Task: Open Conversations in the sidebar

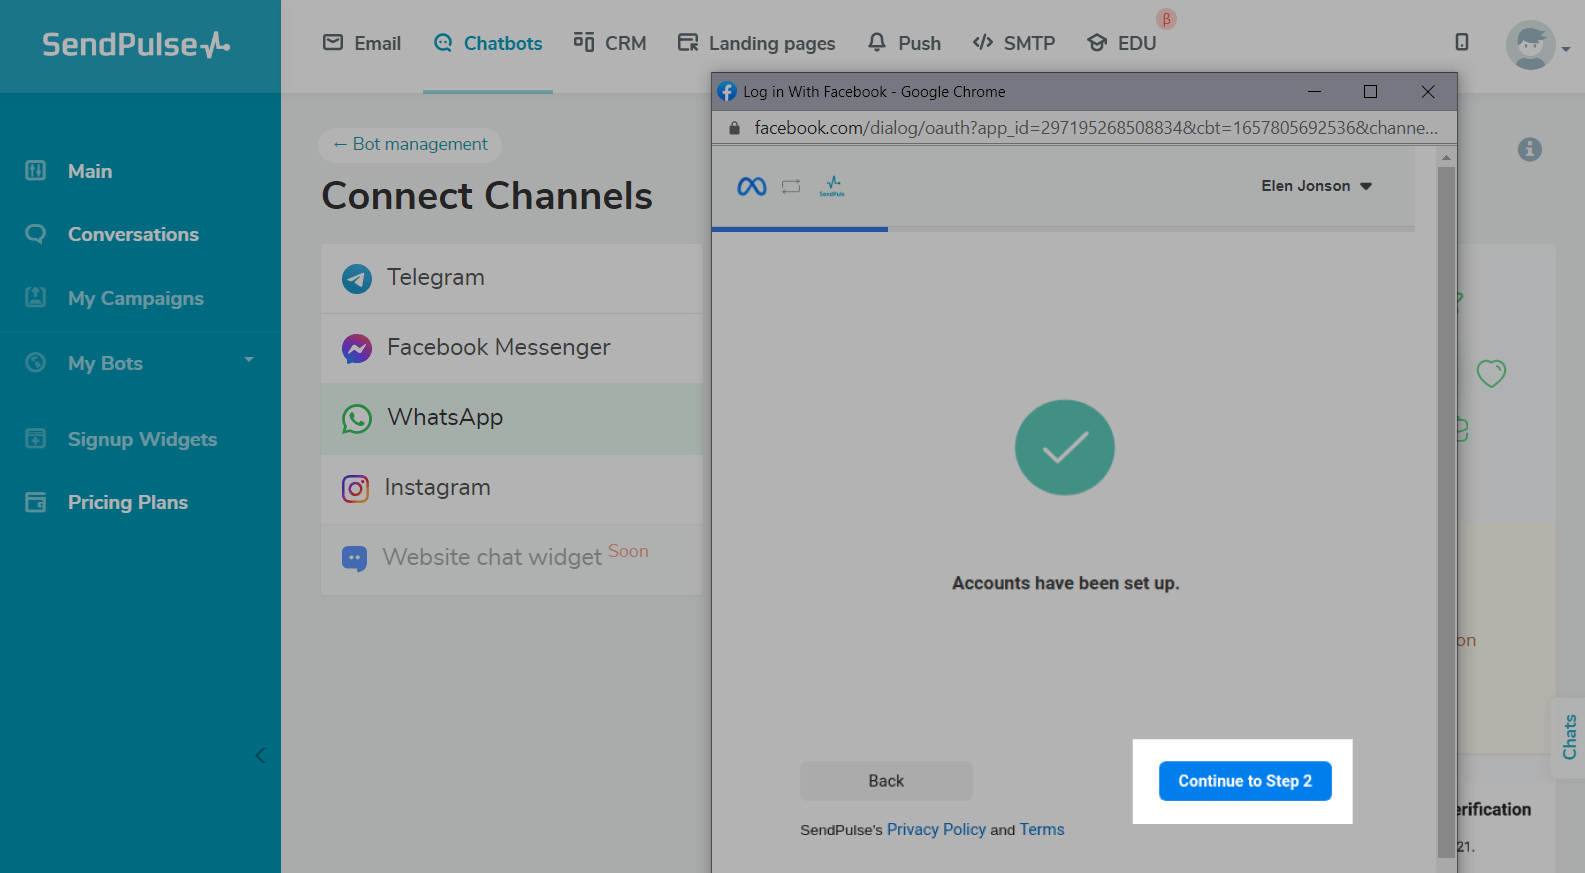Action: [x=133, y=234]
